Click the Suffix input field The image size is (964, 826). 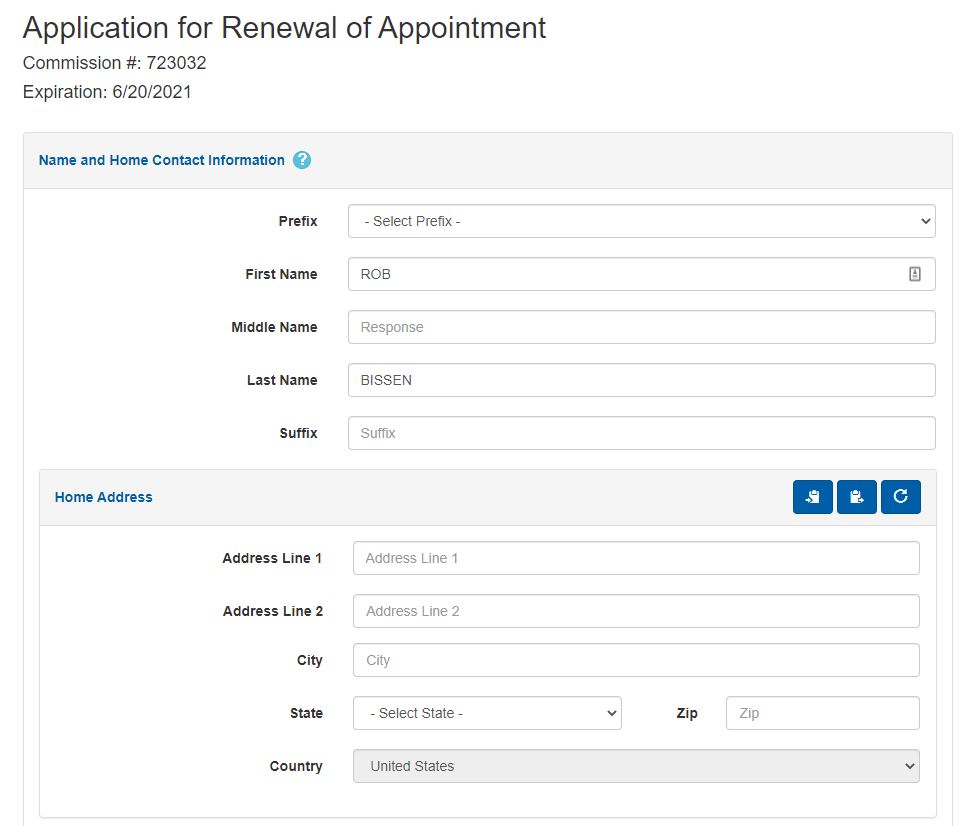point(641,433)
